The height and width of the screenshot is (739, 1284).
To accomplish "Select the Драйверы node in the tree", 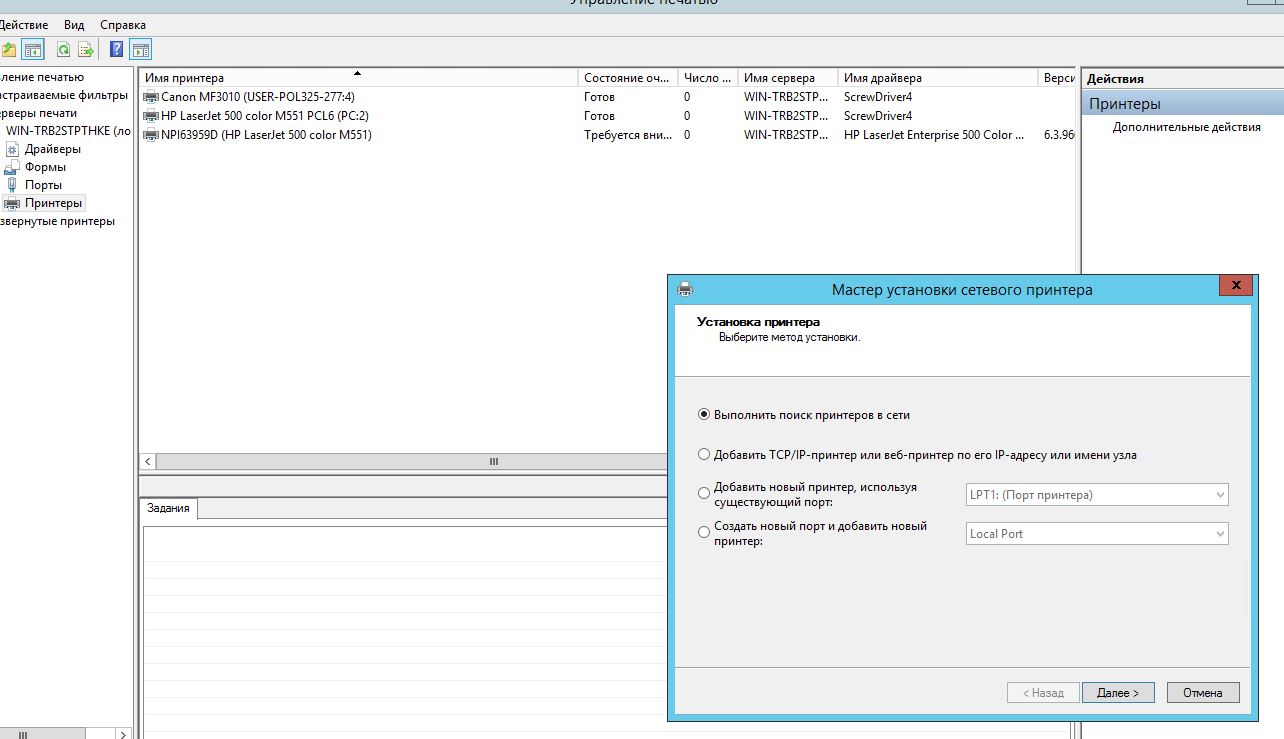I will [52, 149].
